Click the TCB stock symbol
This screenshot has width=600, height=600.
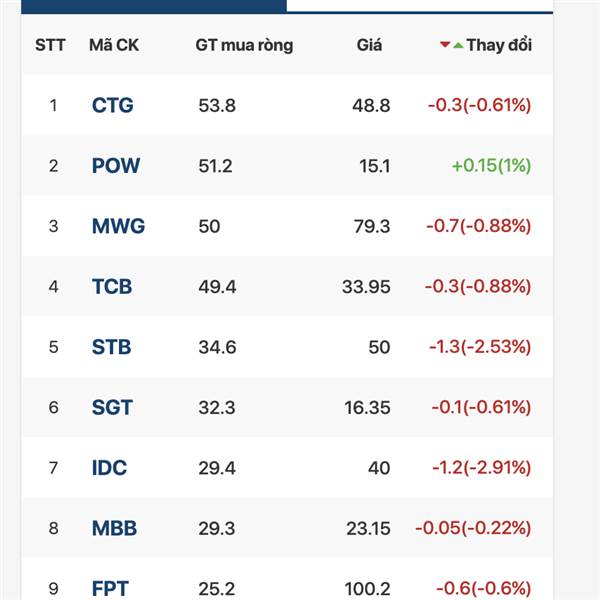pyautogui.click(x=112, y=287)
